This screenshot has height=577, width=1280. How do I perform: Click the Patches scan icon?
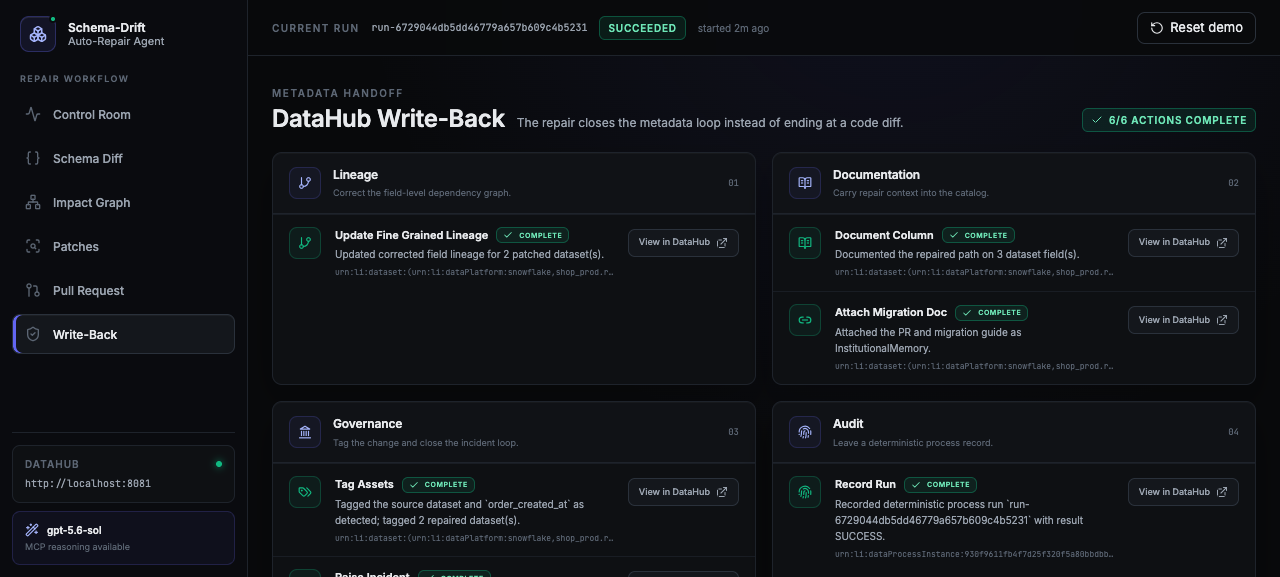(33, 247)
